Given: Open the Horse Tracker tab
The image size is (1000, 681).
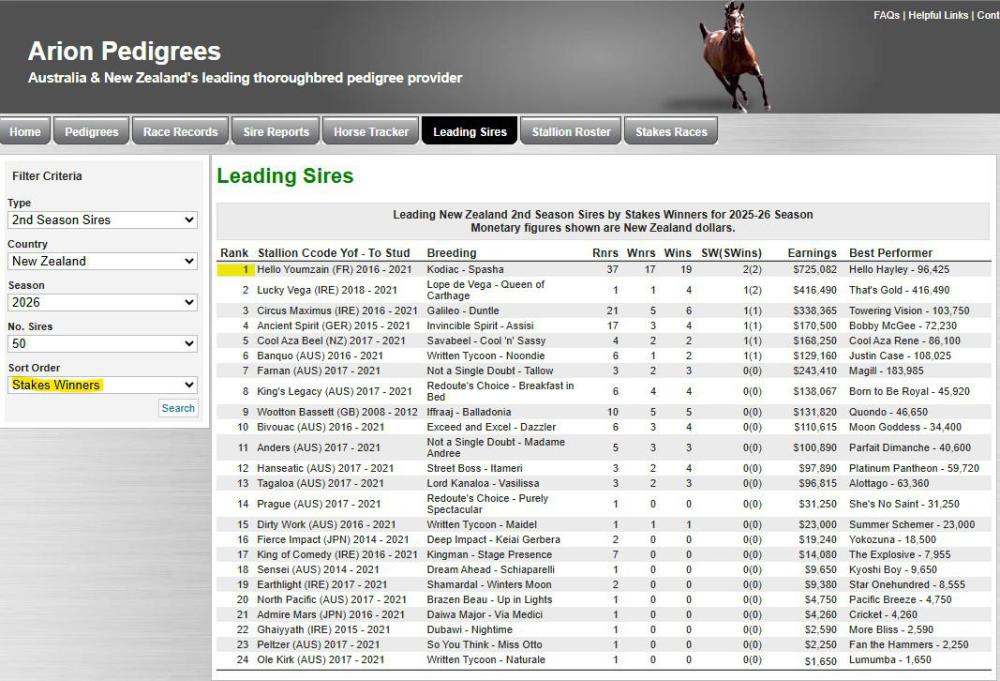Looking at the screenshot, I should click(x=371, y=131).
